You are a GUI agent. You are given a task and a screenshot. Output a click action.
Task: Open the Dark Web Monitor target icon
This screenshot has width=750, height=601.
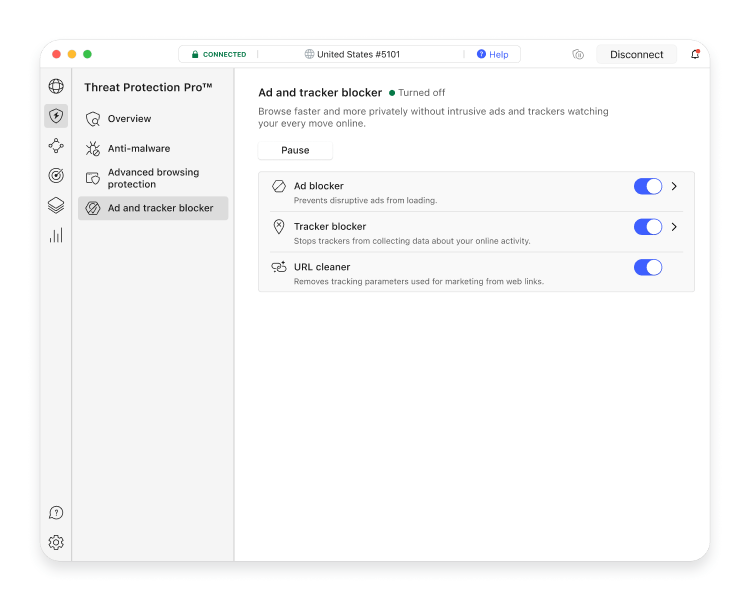[x=56, y=175]
